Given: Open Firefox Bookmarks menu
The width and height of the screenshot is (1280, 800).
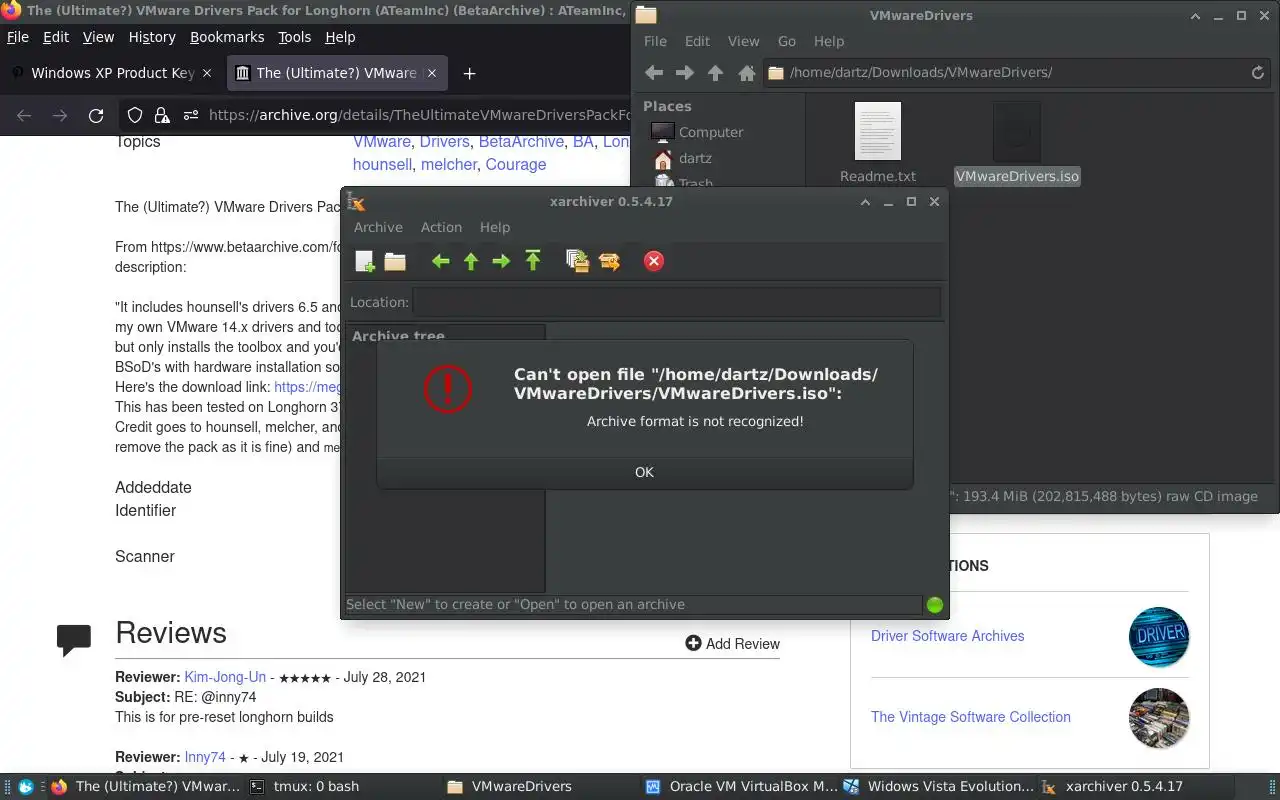Looking at the screenshot, I should [x=227, y=37].
